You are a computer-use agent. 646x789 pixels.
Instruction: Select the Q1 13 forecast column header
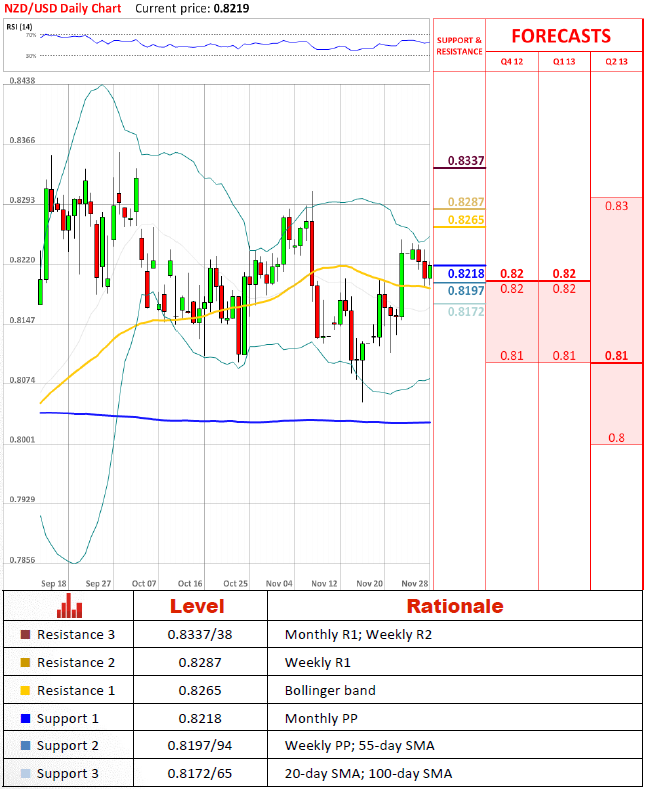point(564,61)
